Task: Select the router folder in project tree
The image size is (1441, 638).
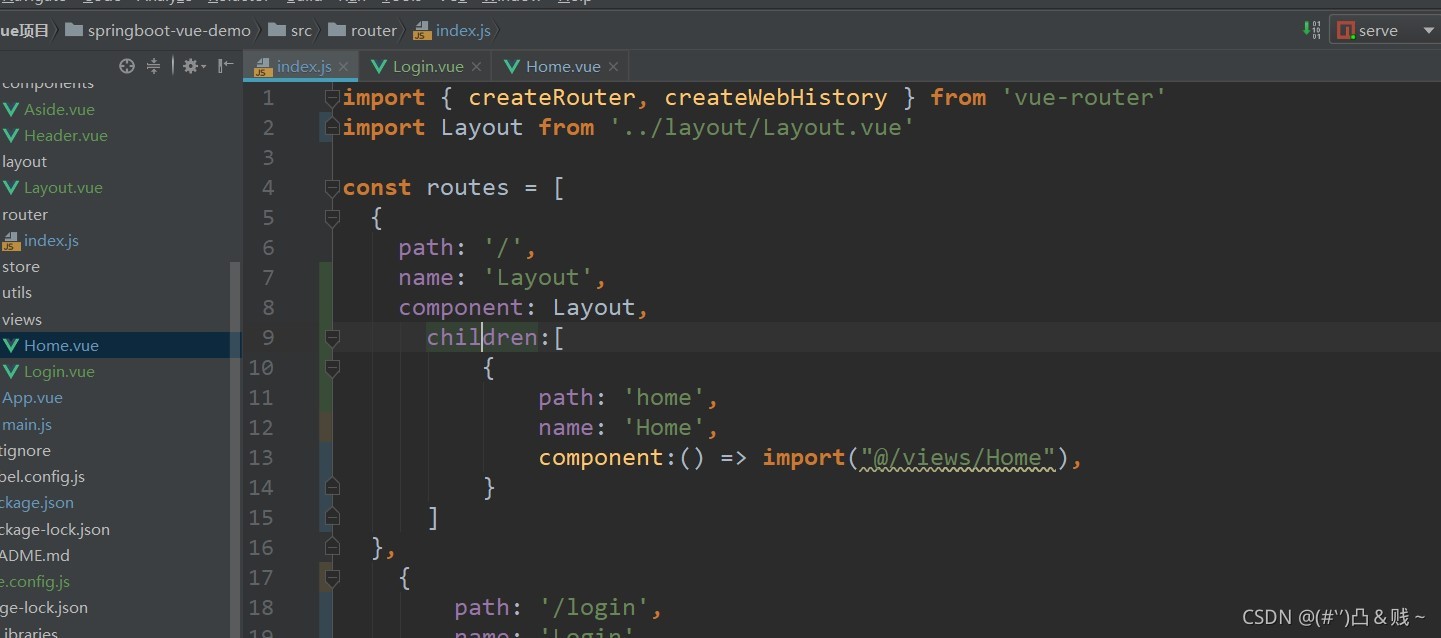Action: click(25, 214)
